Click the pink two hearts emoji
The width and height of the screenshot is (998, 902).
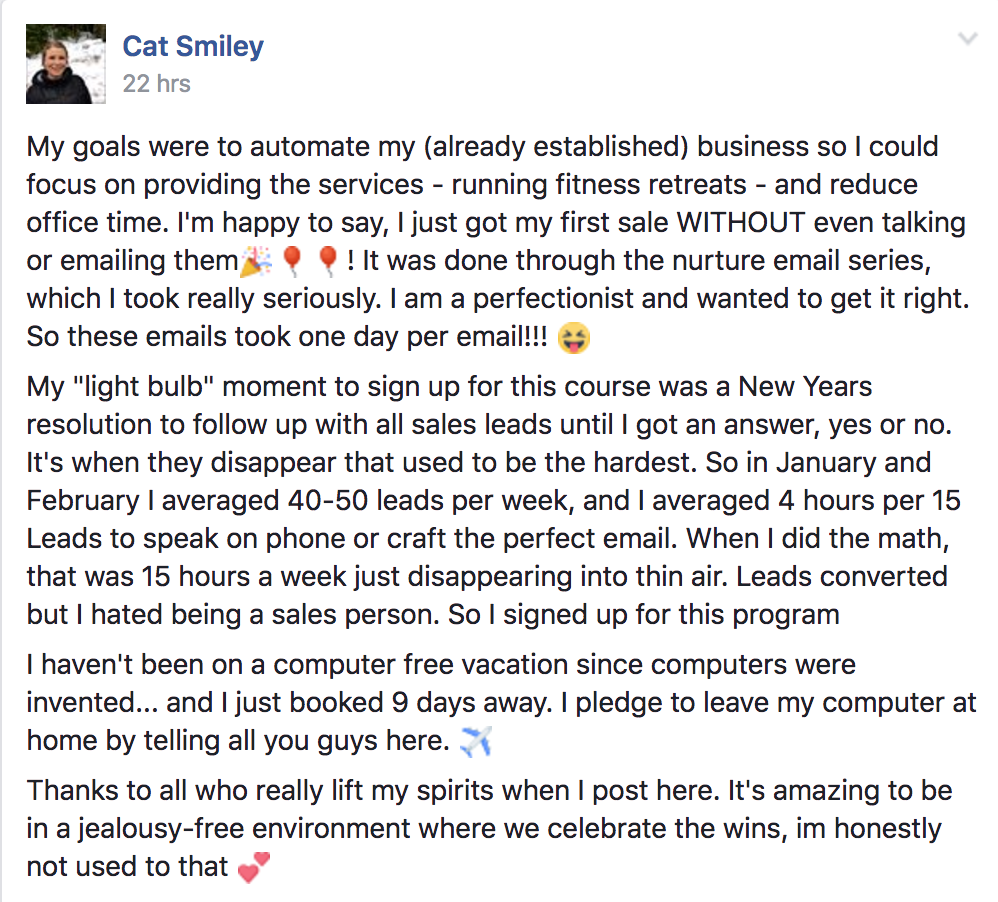254,866
